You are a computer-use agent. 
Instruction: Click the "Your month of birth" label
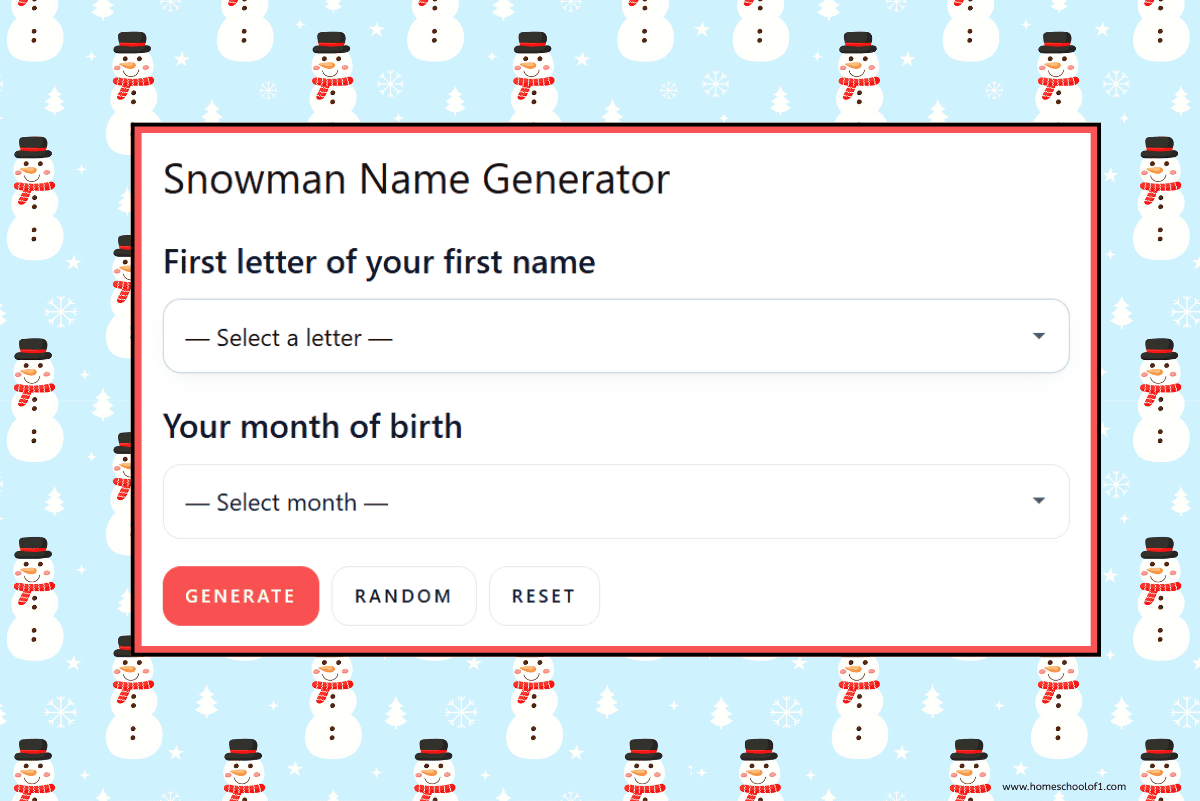tap(313, 427)
